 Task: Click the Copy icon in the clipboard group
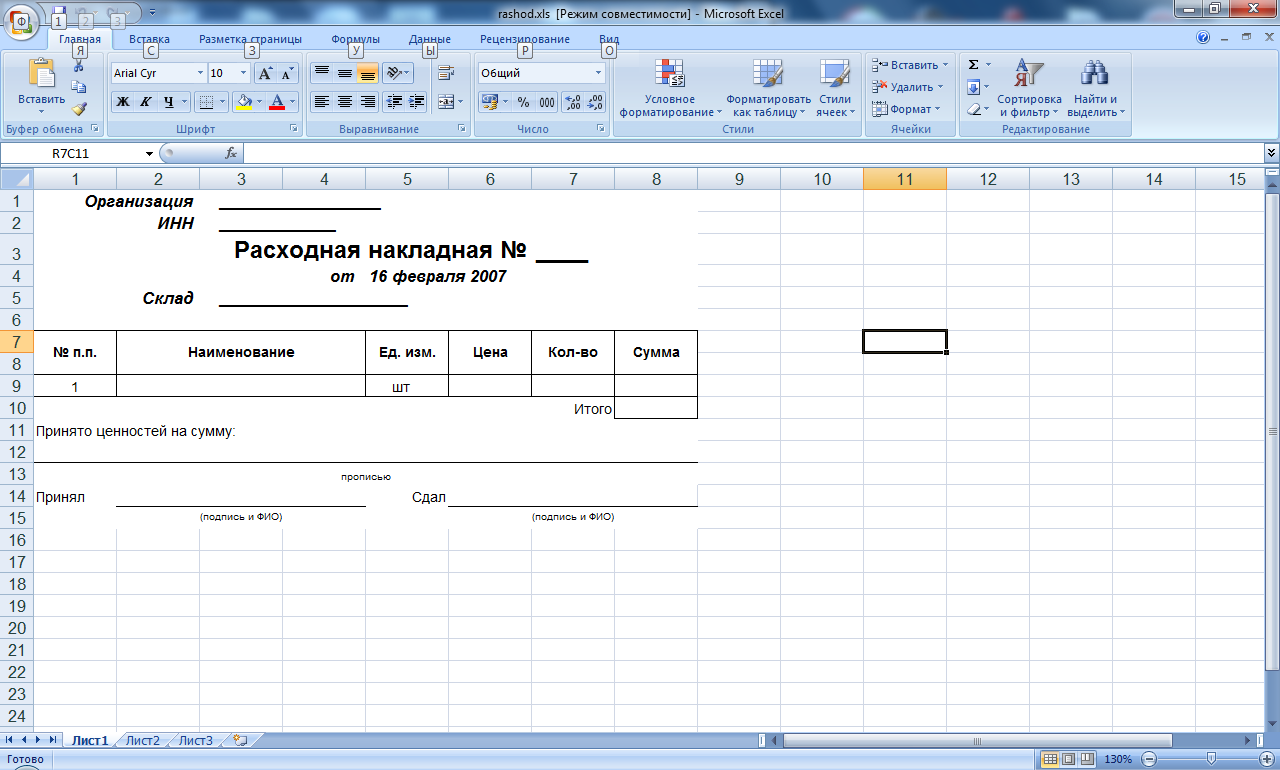pos(79,87)
